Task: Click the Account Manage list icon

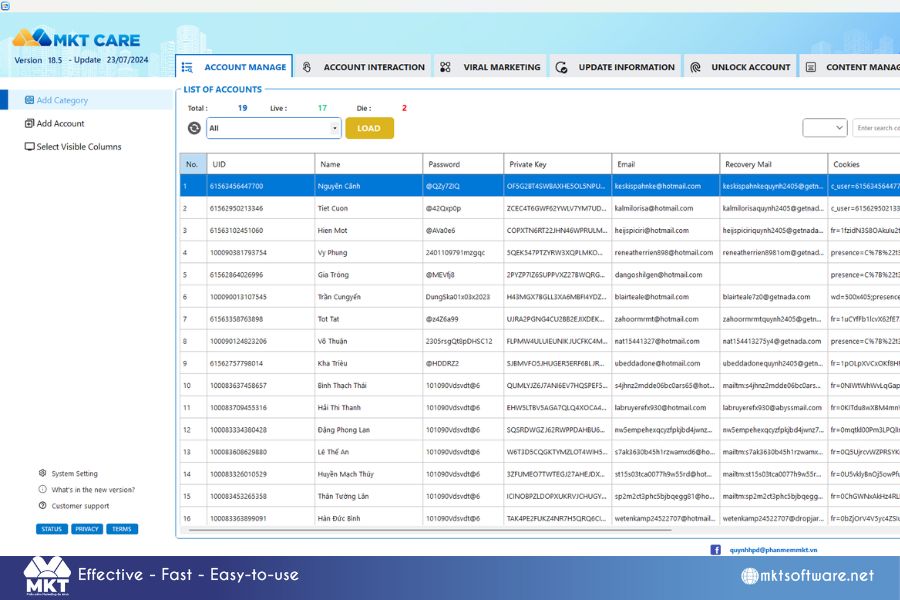Action: (187, 67)
